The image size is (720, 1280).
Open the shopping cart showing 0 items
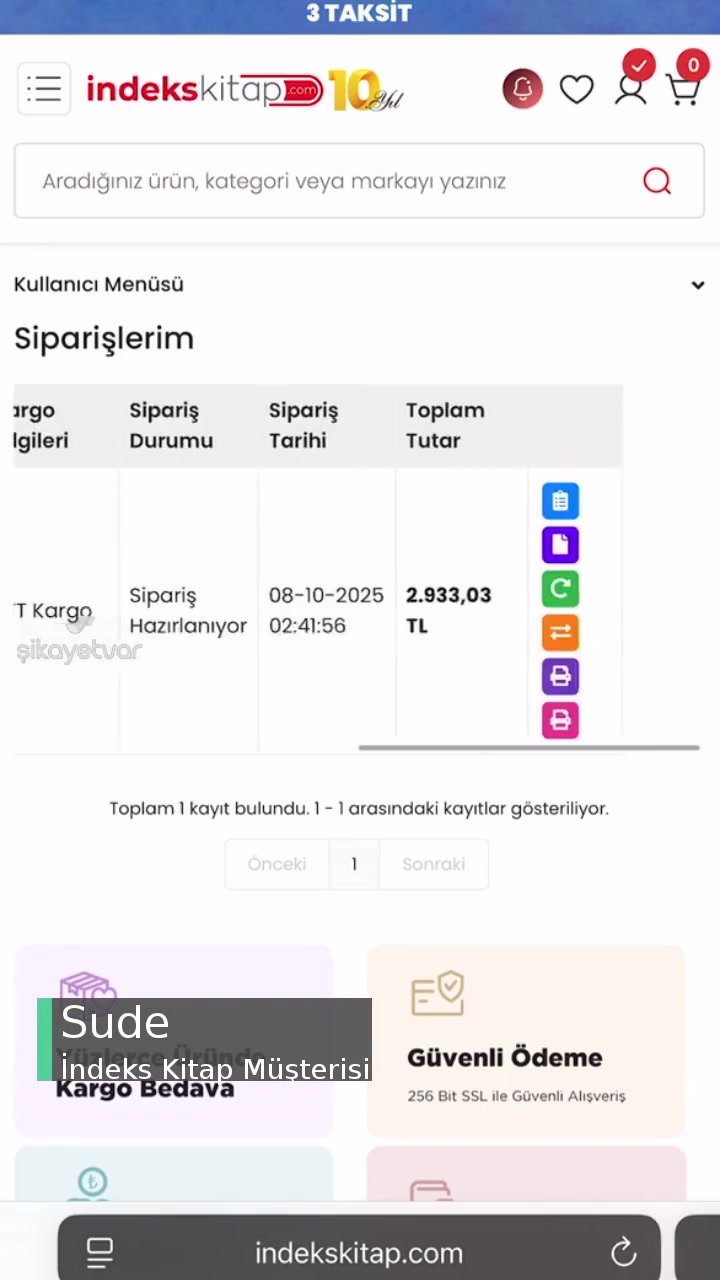click(x=683, y=89)
